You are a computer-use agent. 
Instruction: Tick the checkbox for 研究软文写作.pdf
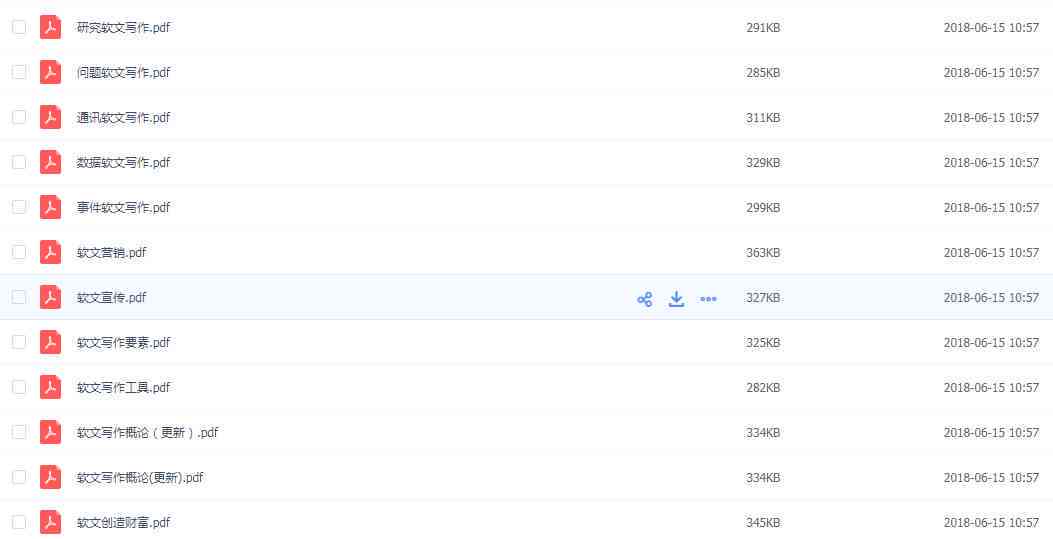click(19, 28)
